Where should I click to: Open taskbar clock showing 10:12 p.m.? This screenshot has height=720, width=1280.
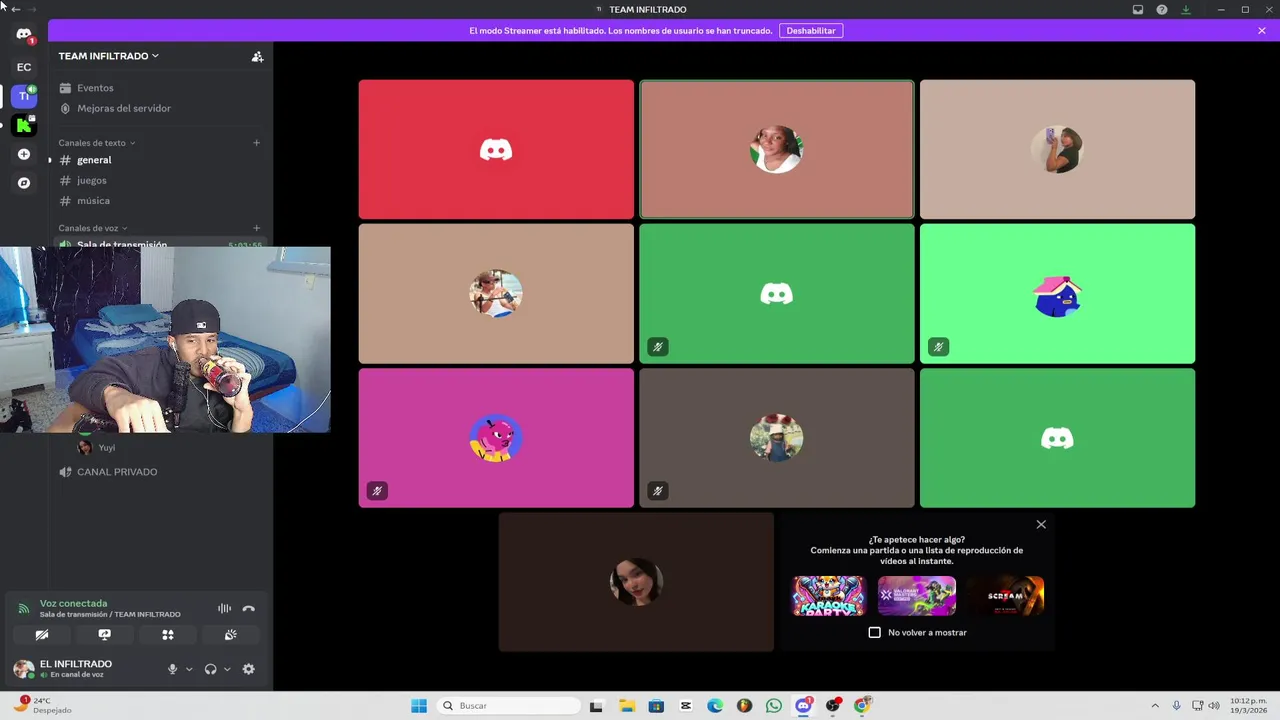[x=1248, y=706]
